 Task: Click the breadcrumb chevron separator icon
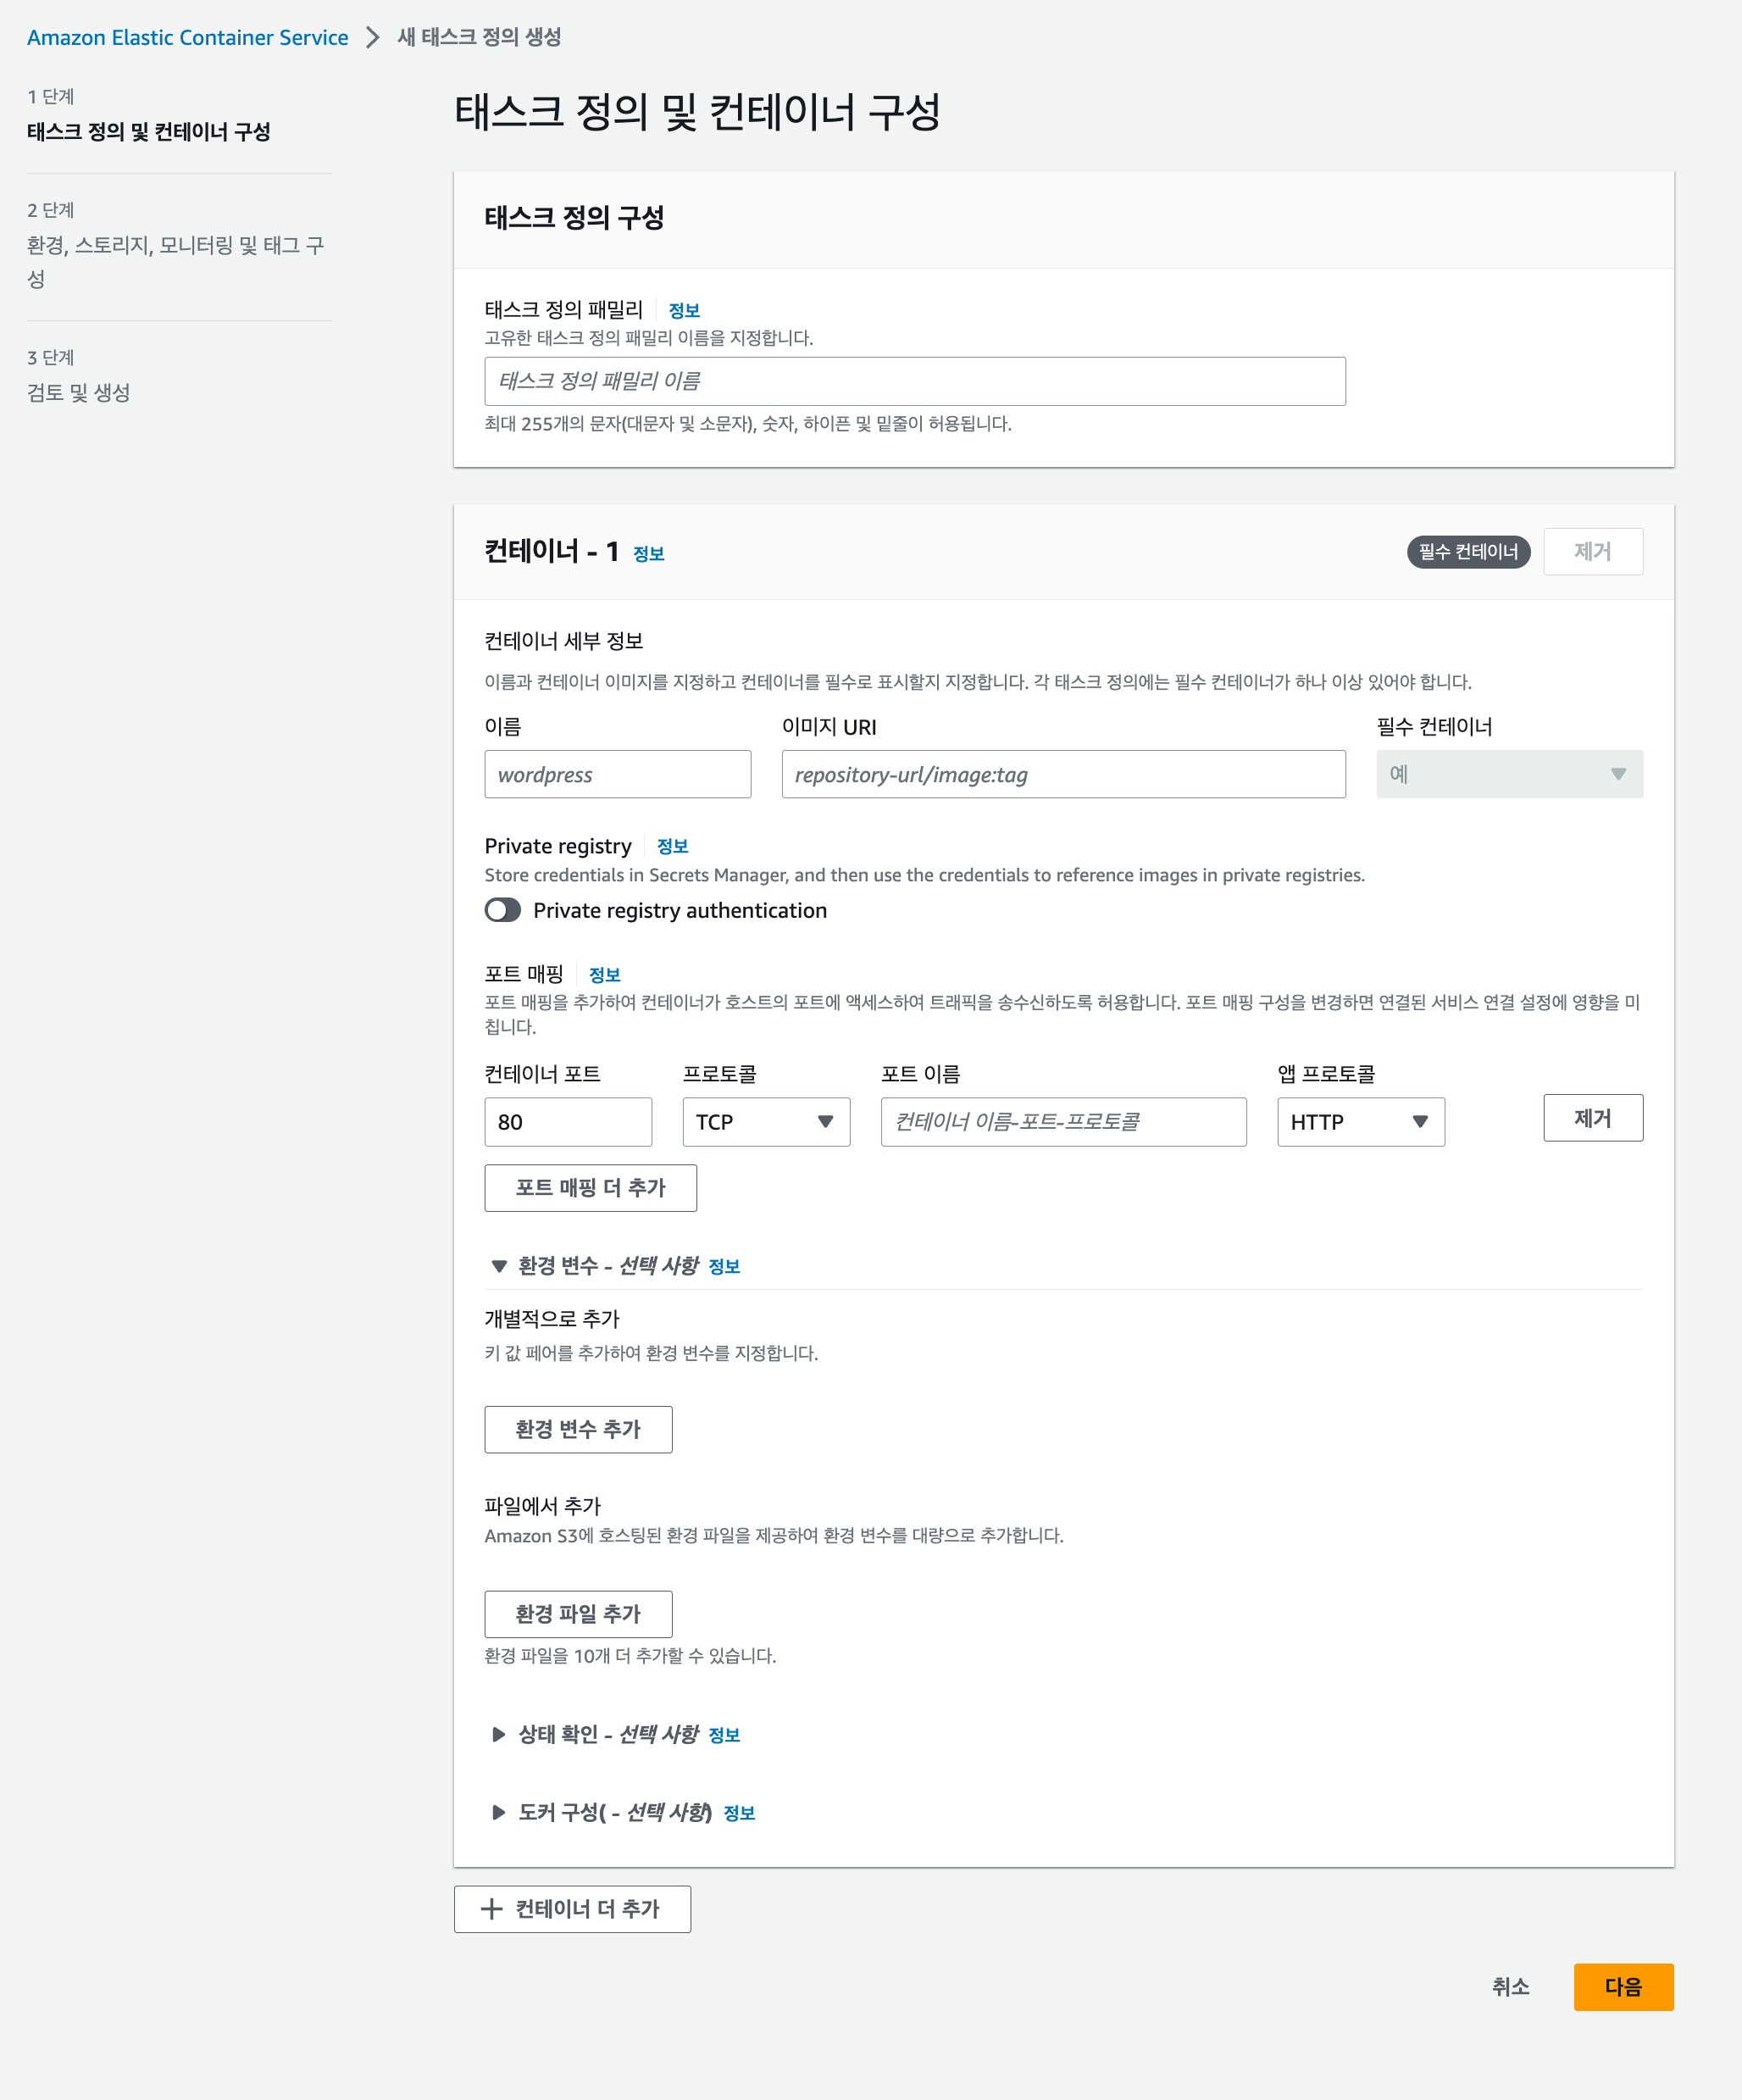point(373,38)
